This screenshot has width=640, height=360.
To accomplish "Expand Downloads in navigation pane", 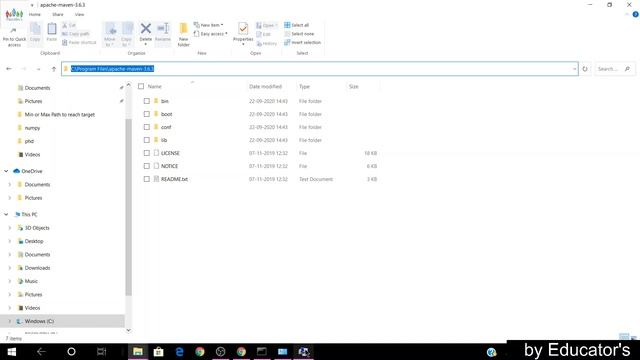I will [x=10, y=268].
